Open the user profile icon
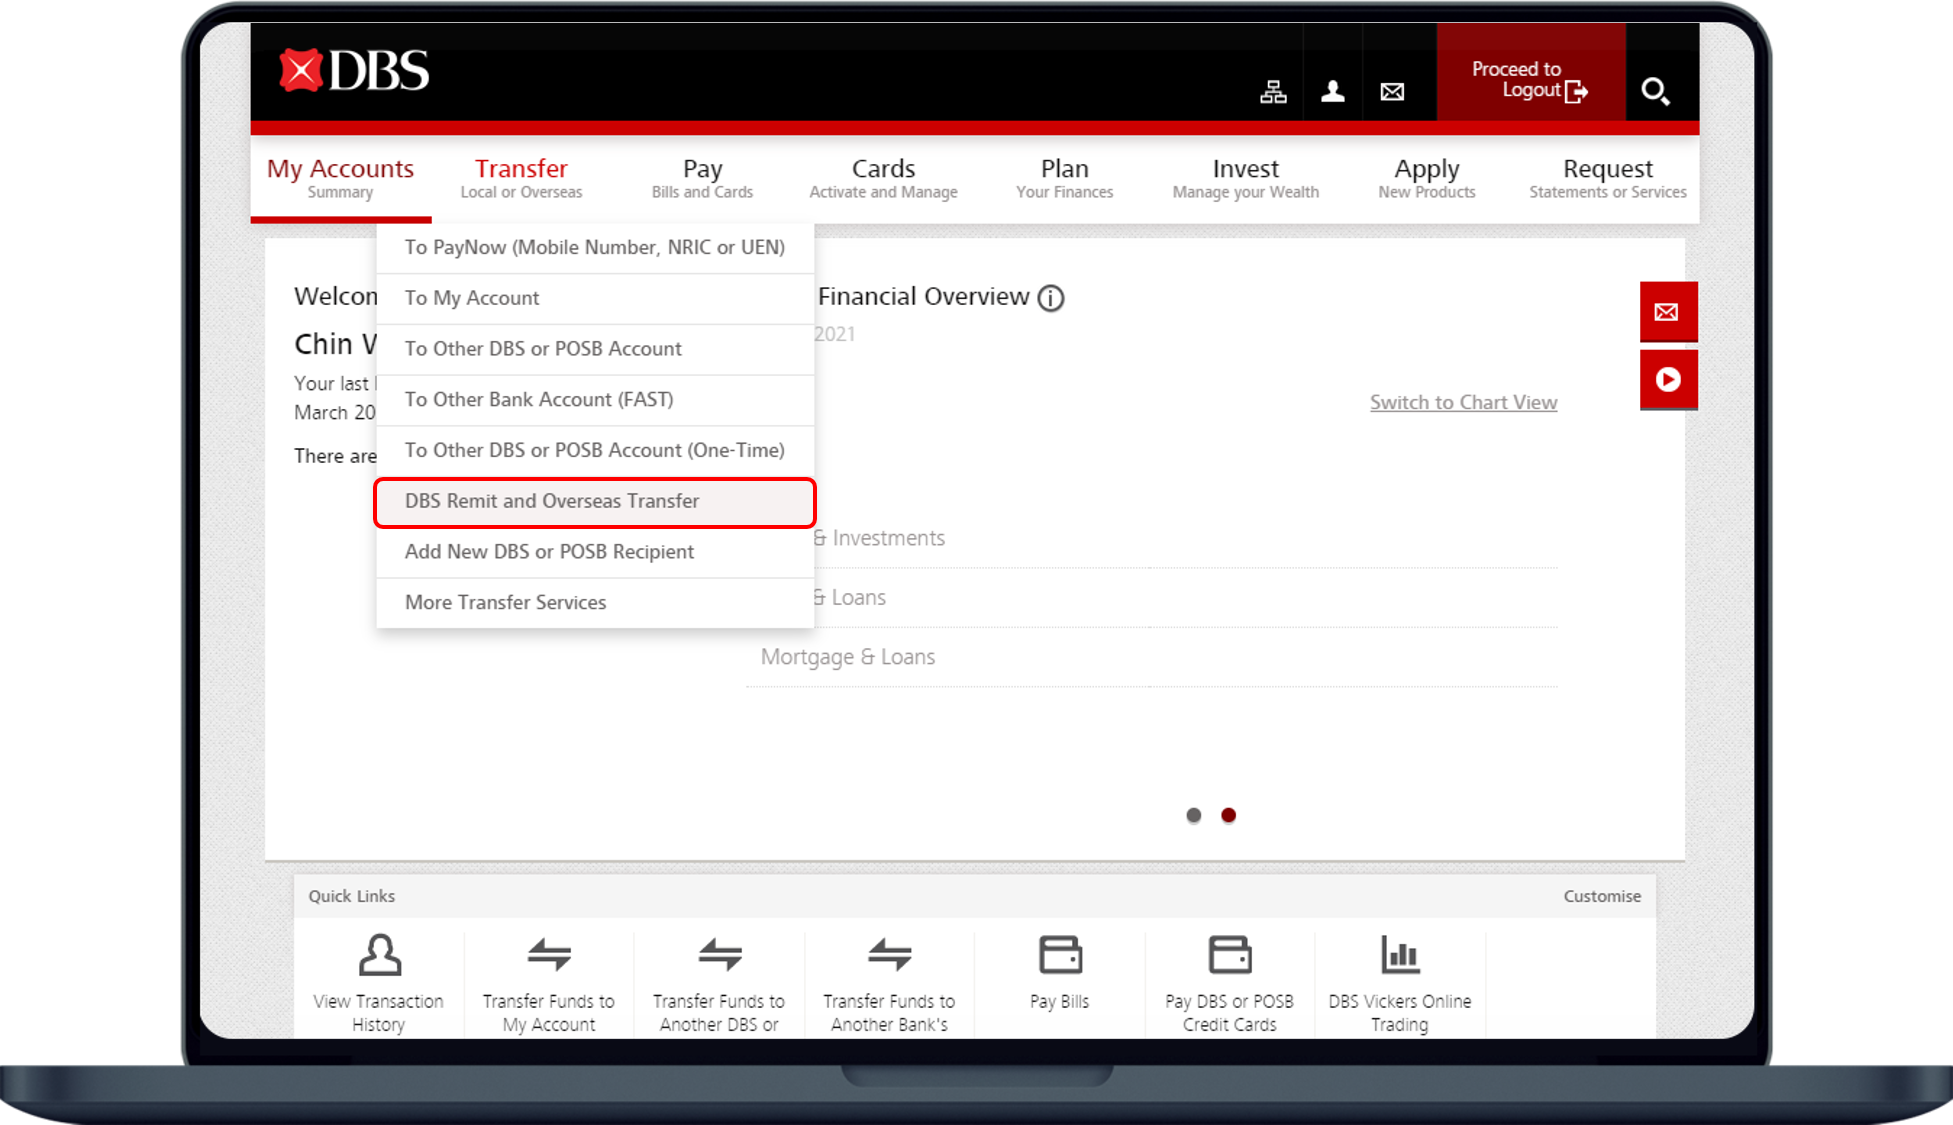This screenshot has height=1125, width=1953. click(1332, 92)
